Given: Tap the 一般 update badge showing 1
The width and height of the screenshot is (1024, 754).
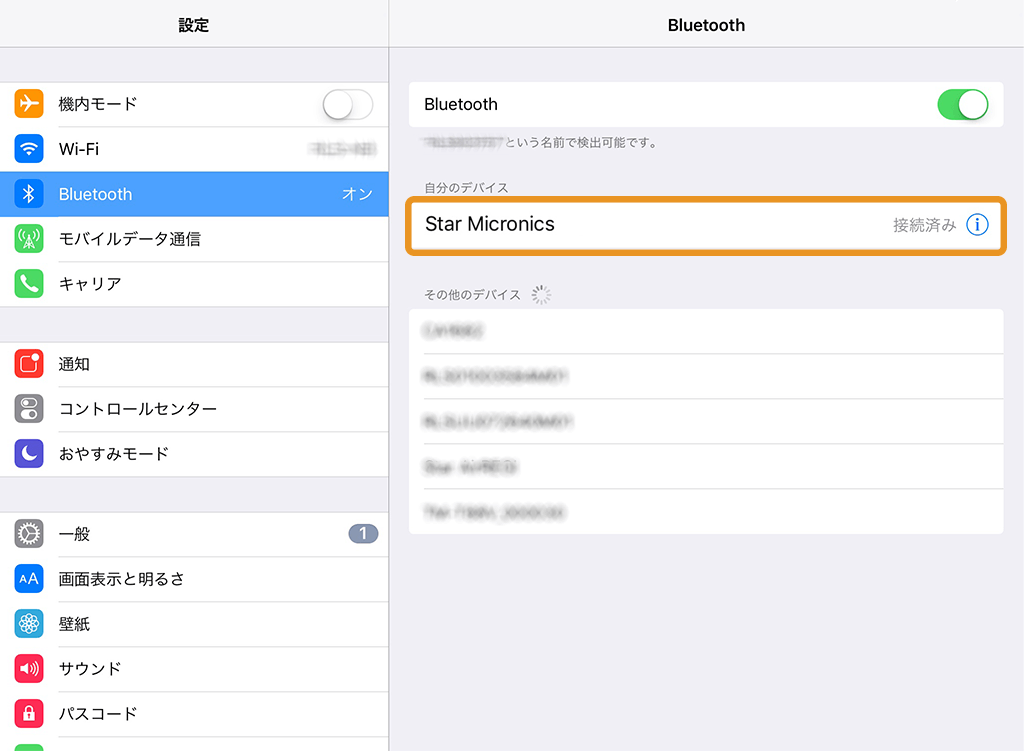Looking at the screenshot, I should coord(363,533).
